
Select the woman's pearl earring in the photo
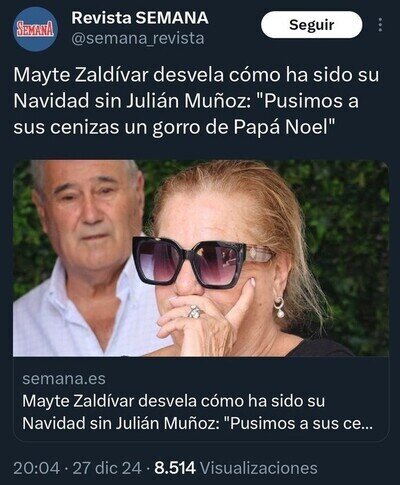(279, 308)
